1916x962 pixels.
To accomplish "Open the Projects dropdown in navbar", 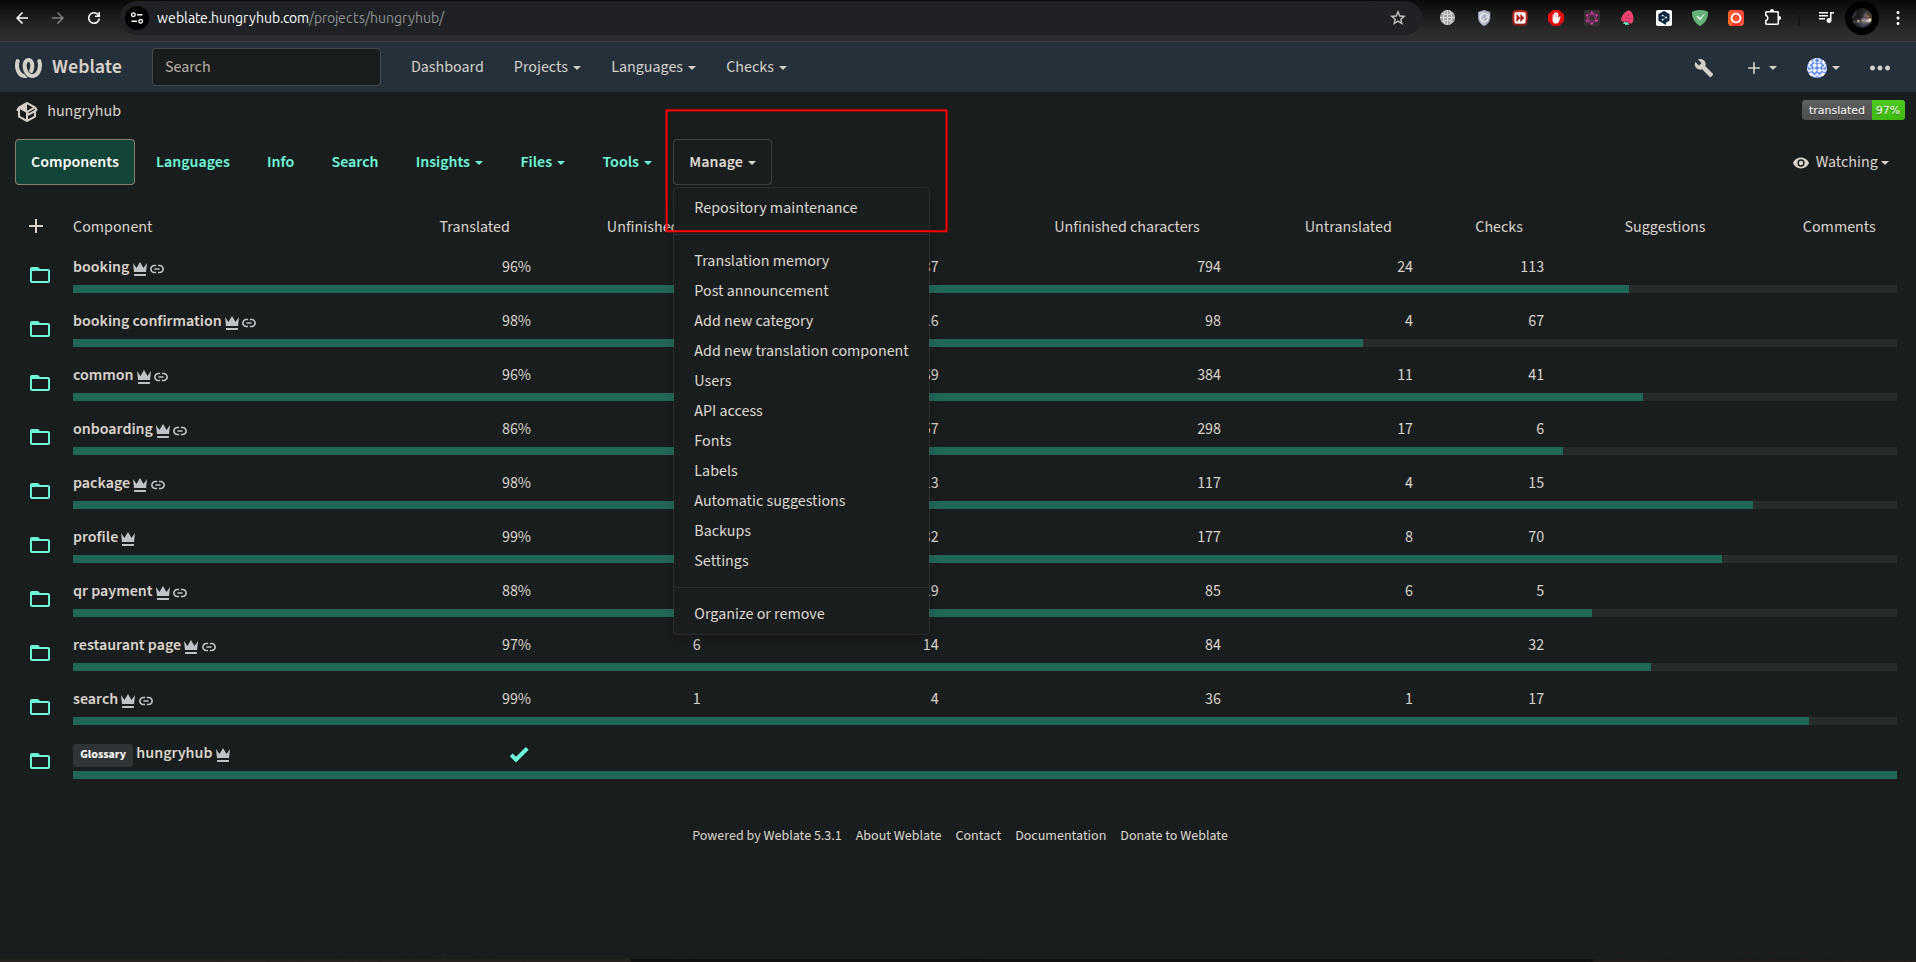I will tap(546, 67).
